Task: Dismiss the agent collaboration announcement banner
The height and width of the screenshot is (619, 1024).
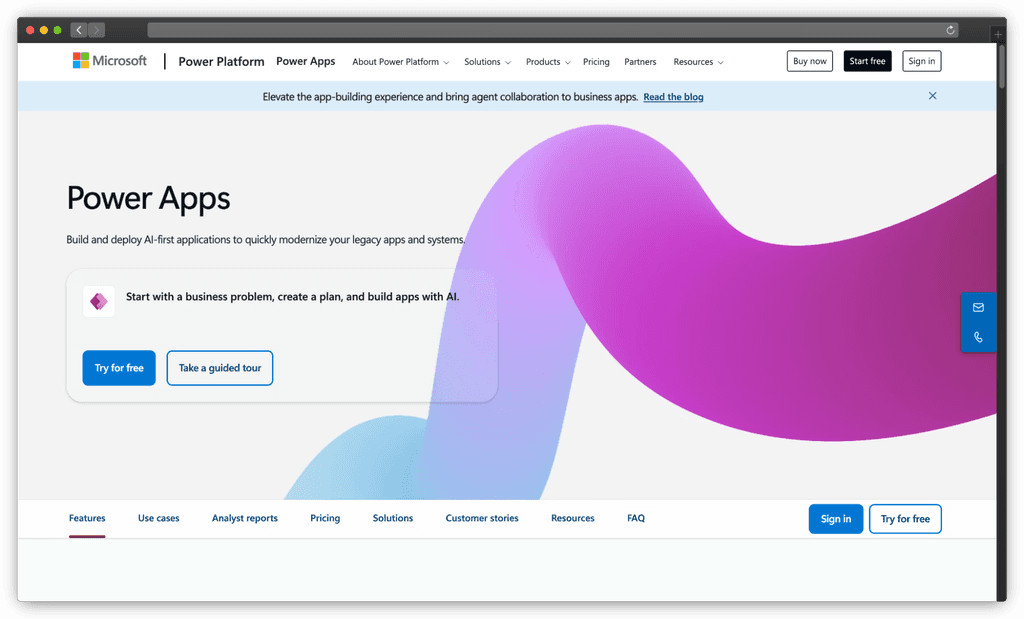Action: pos(932,95)
